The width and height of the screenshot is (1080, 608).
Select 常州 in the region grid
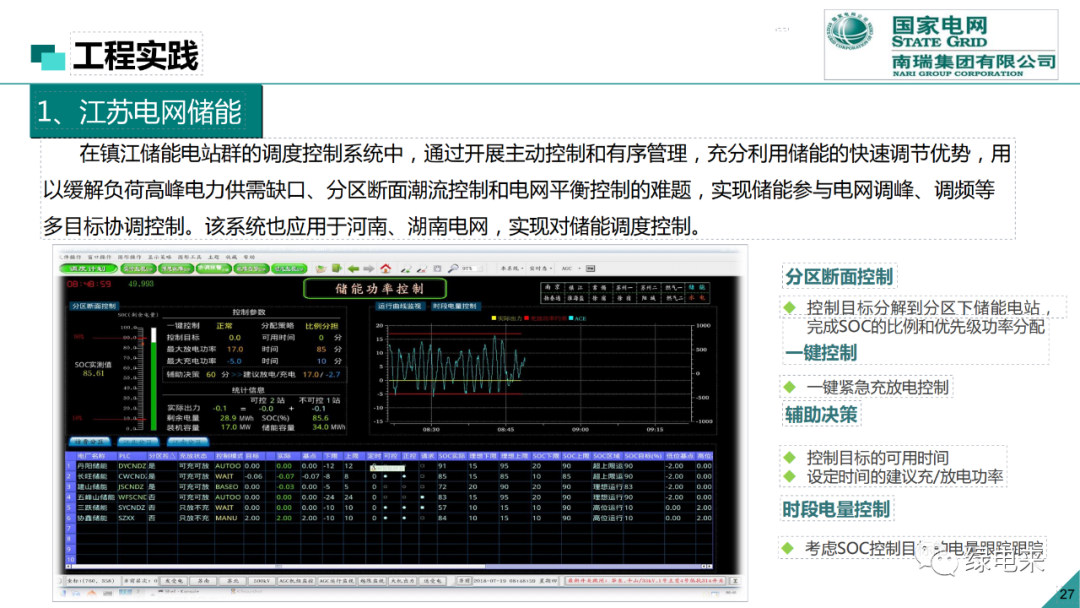(x=600, y=287)
